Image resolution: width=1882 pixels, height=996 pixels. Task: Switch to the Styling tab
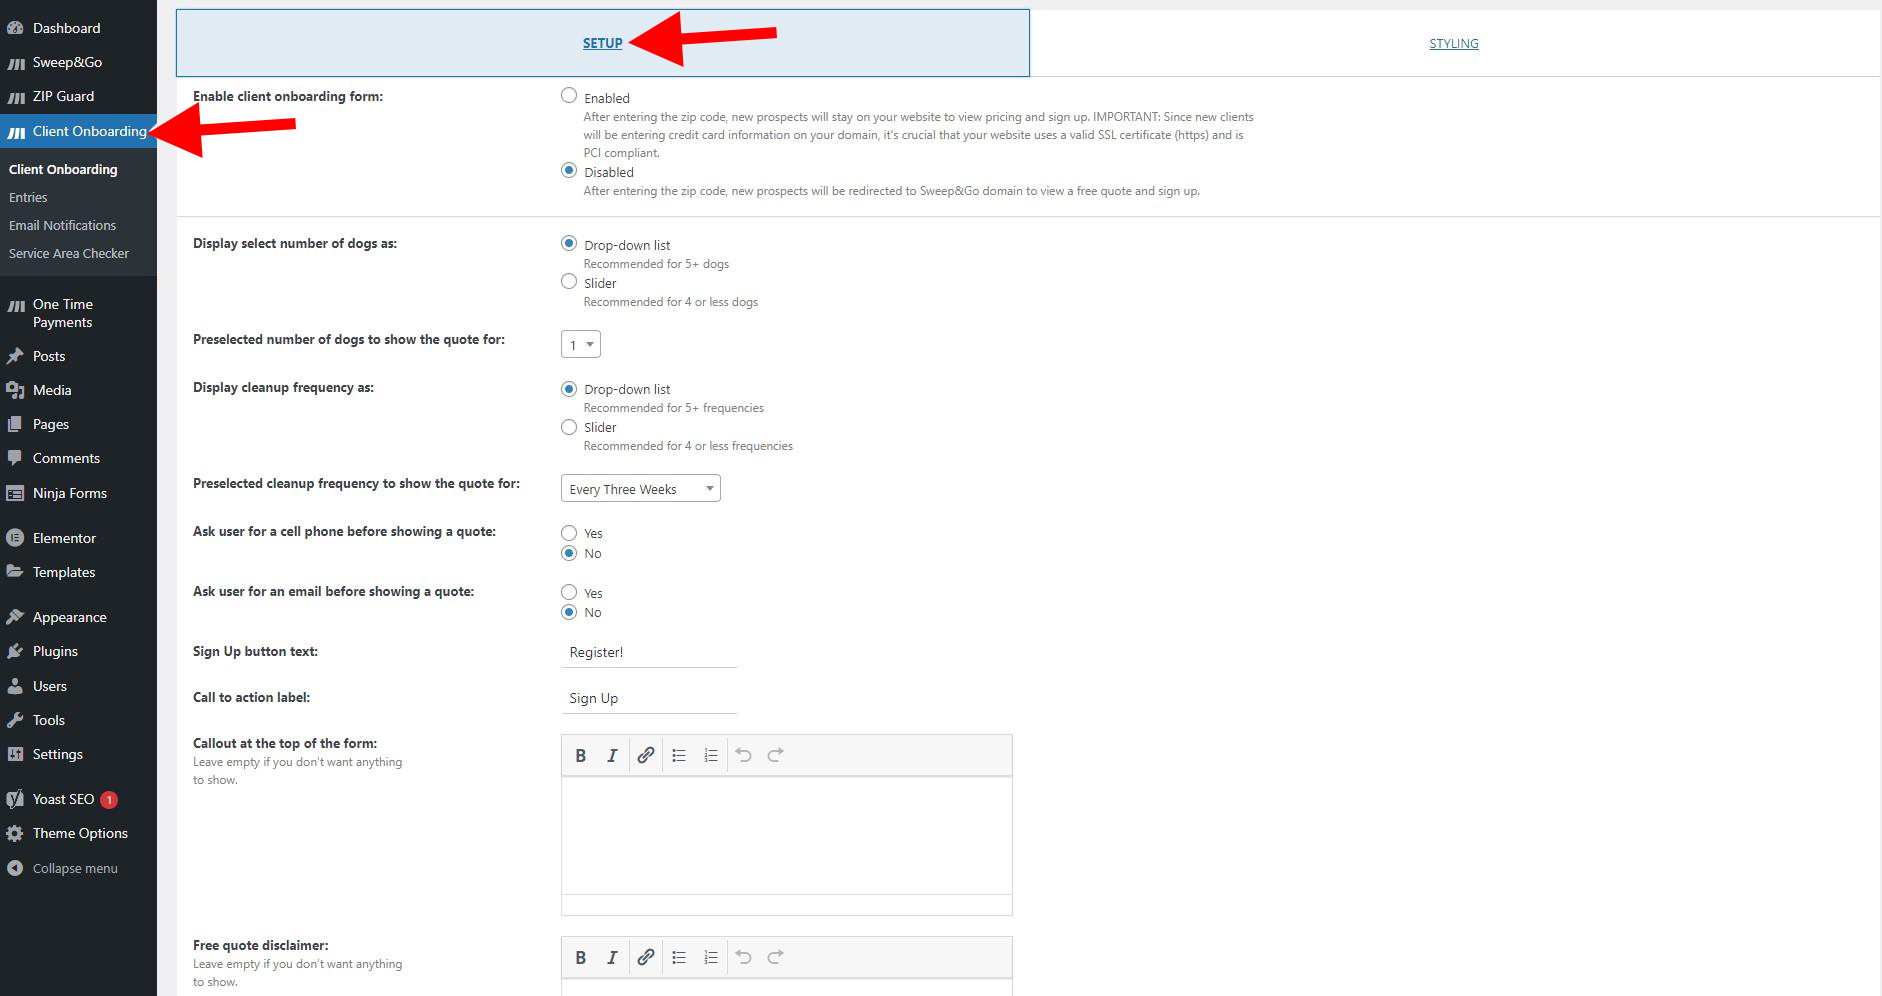click(x=1453, y=44)
